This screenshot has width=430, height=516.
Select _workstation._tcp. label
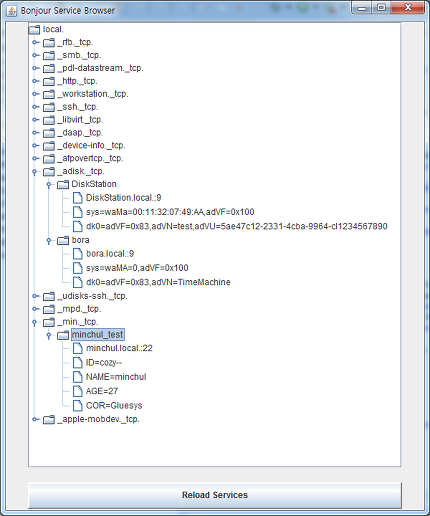(93, 94)
